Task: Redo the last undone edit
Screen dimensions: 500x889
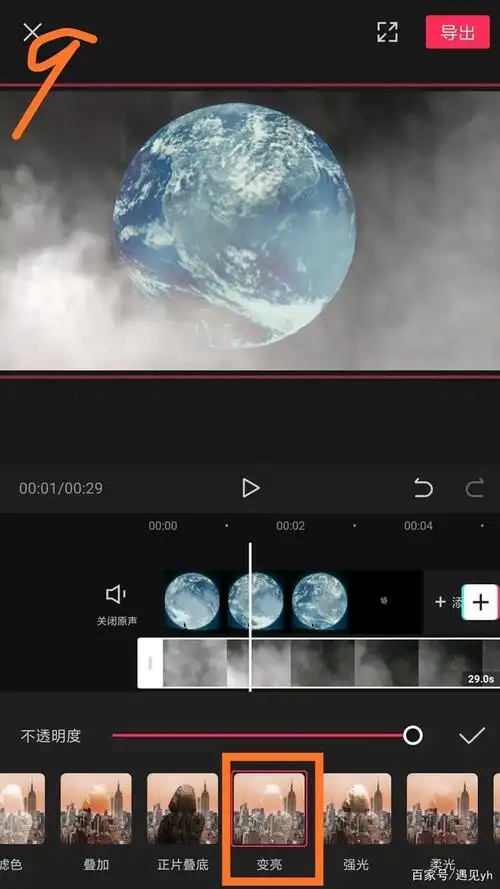Action: (x=474, y=488)
